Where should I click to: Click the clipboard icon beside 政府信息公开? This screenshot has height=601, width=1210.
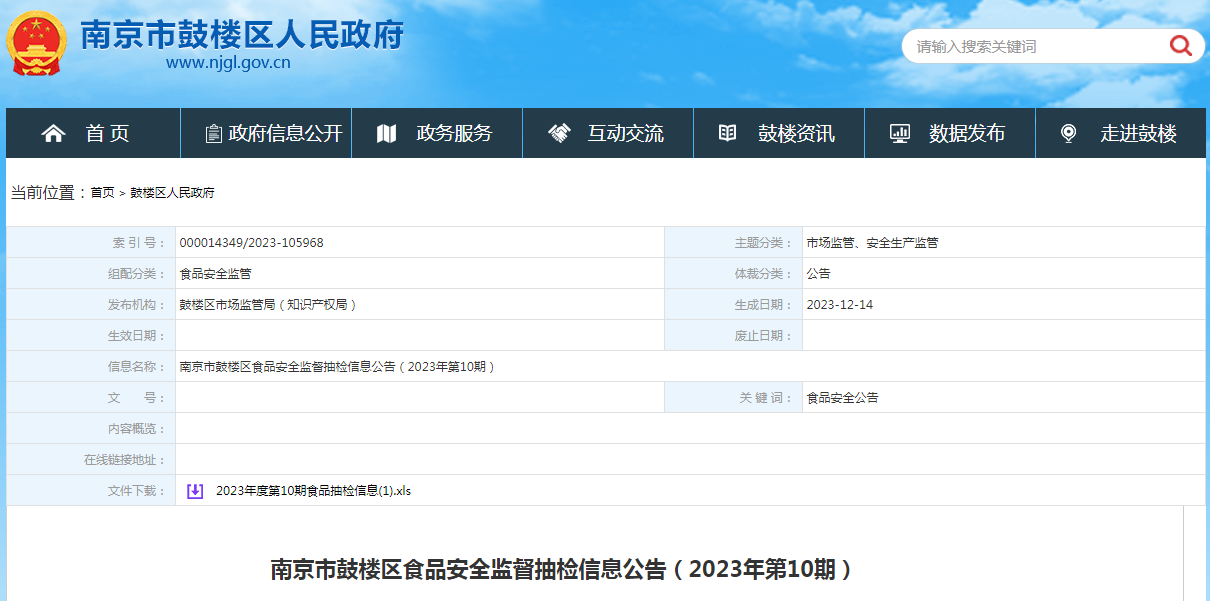[x=213, y=133]
